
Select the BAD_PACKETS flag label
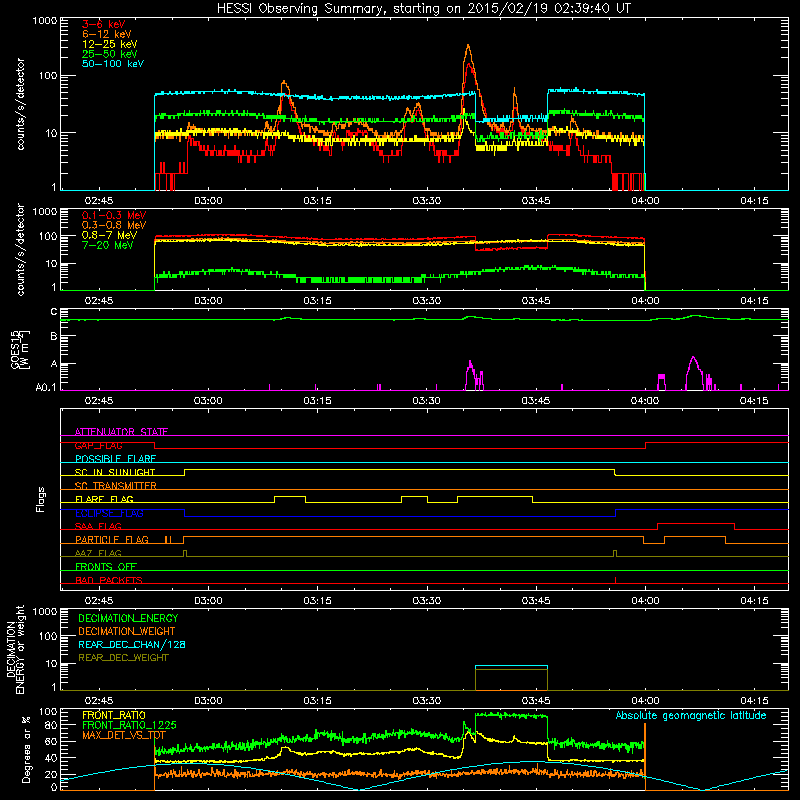pyautogui.click(x=109, y=581)
